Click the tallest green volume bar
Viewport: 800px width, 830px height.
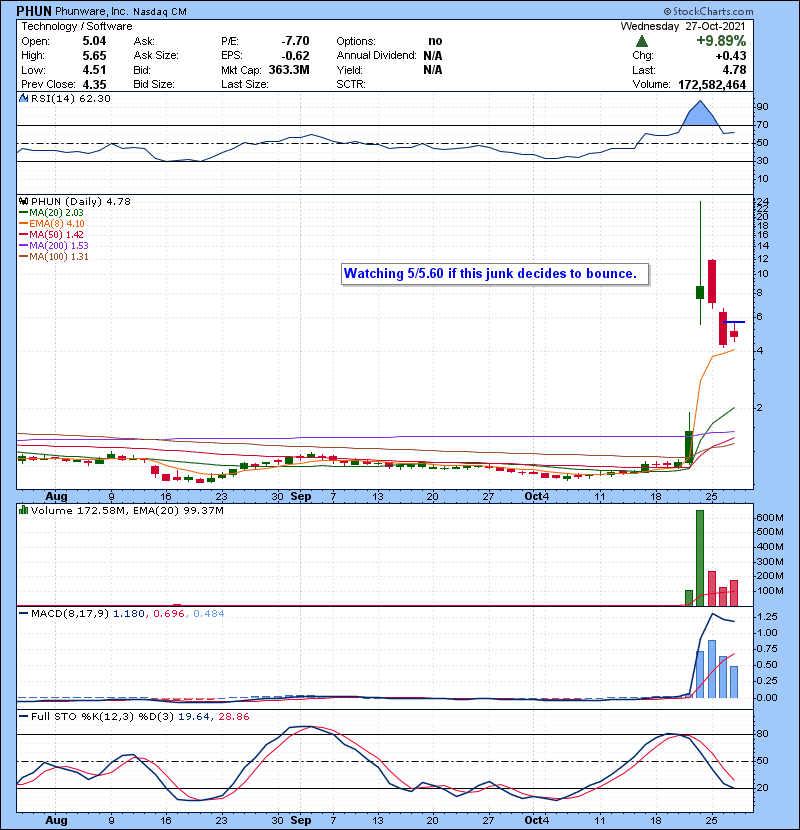coord(700,558)
